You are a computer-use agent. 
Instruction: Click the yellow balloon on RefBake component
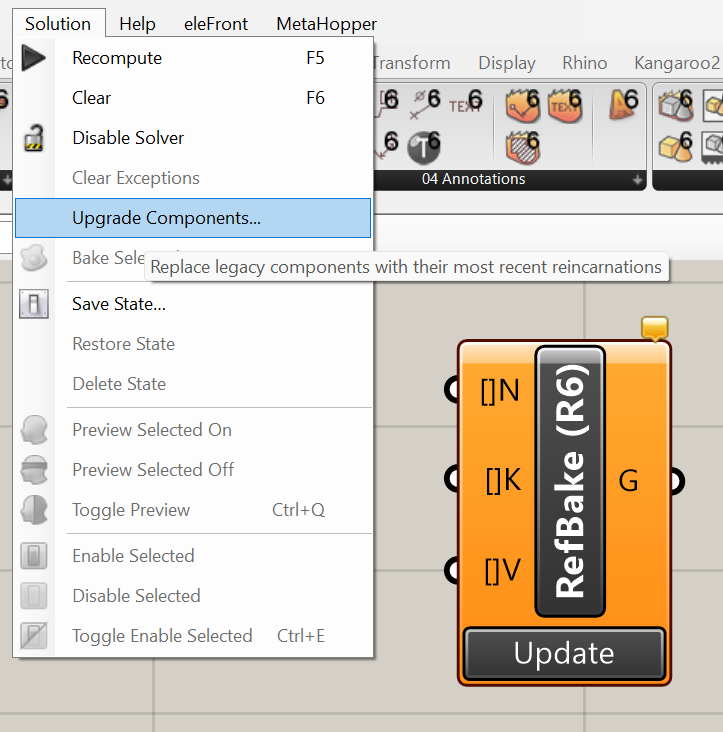pos(655,329)
